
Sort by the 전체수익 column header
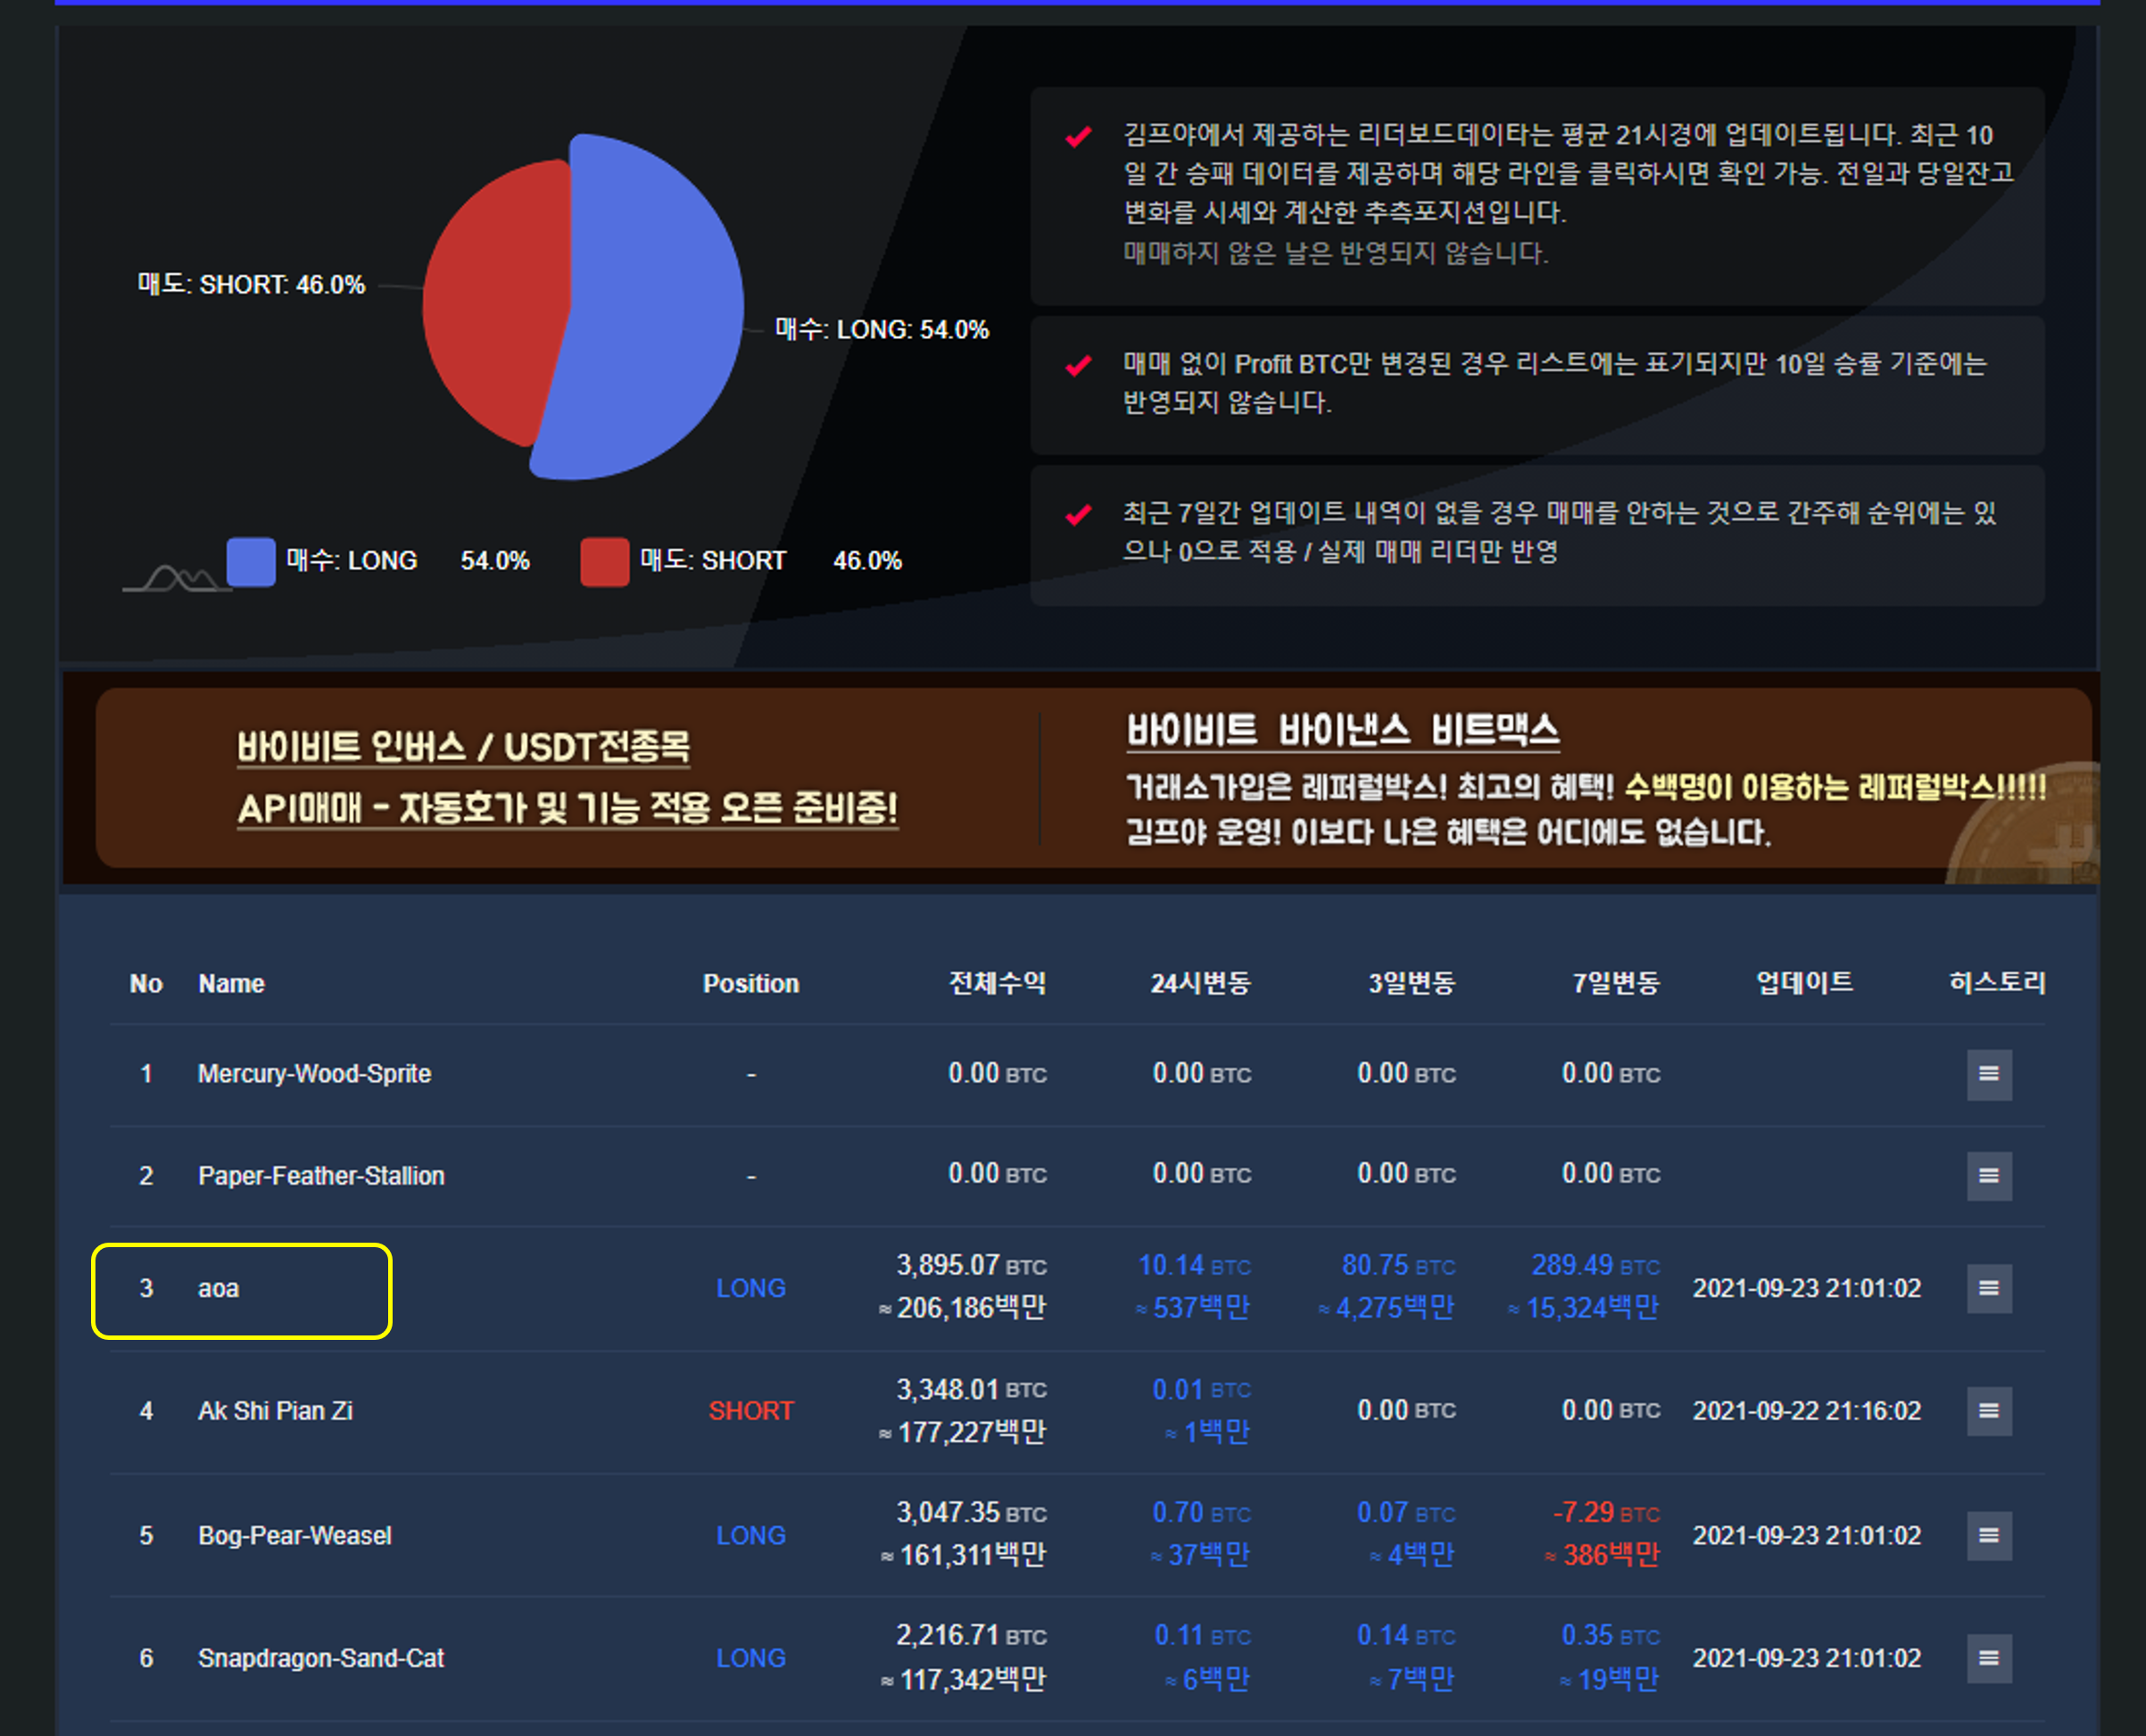(996, 983)
